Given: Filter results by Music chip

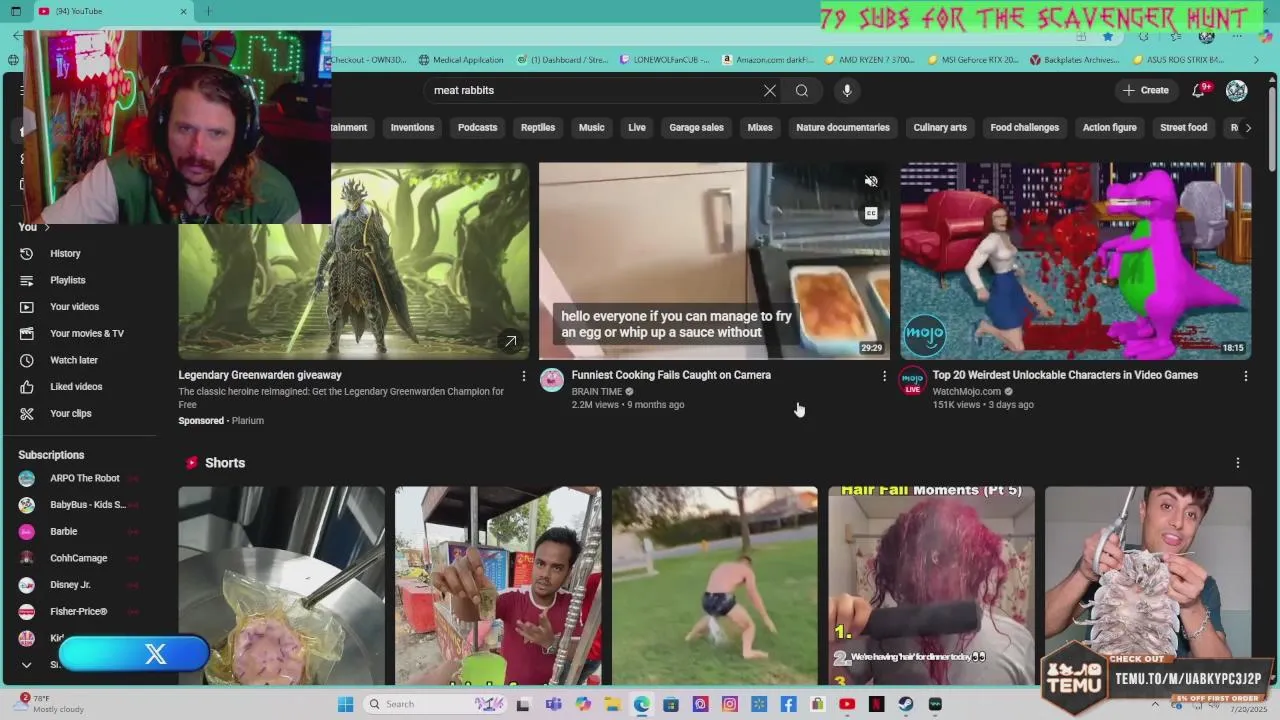Looking at the screenshot, I should coord(592,128).
